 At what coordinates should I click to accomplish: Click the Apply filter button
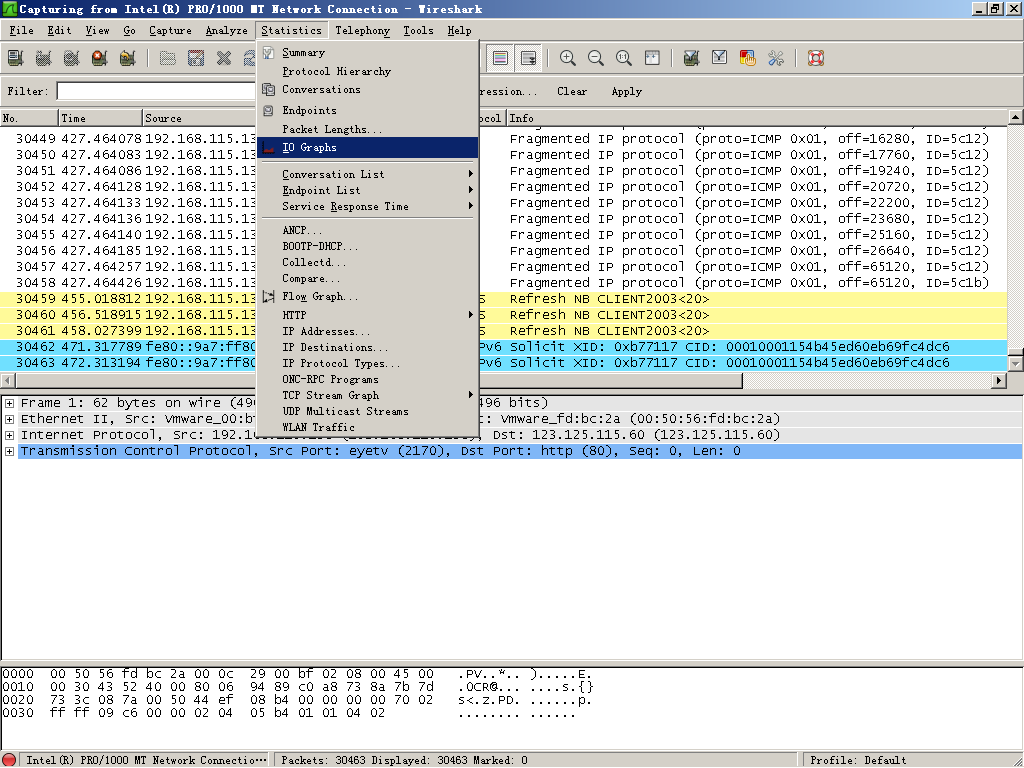point(626,91)
